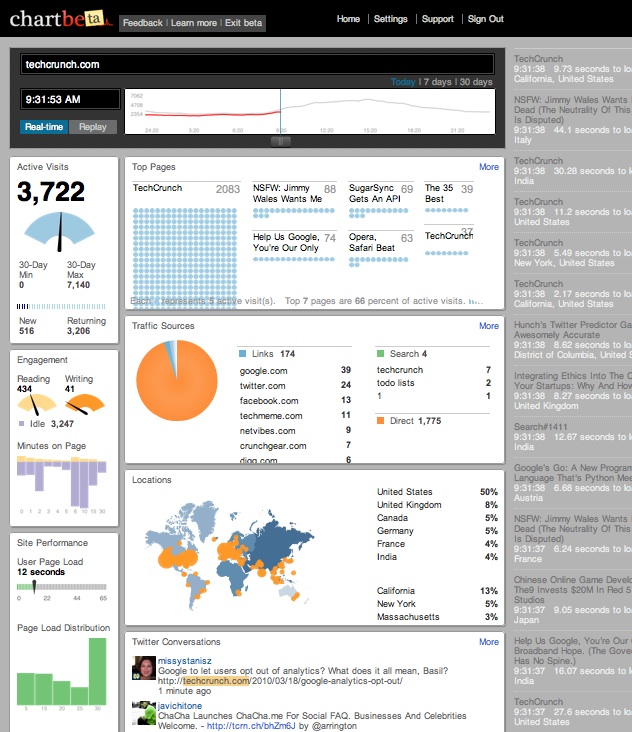The image size is (632, 732).
Task: Click the Idle legend square
Action: click(21, 423)
